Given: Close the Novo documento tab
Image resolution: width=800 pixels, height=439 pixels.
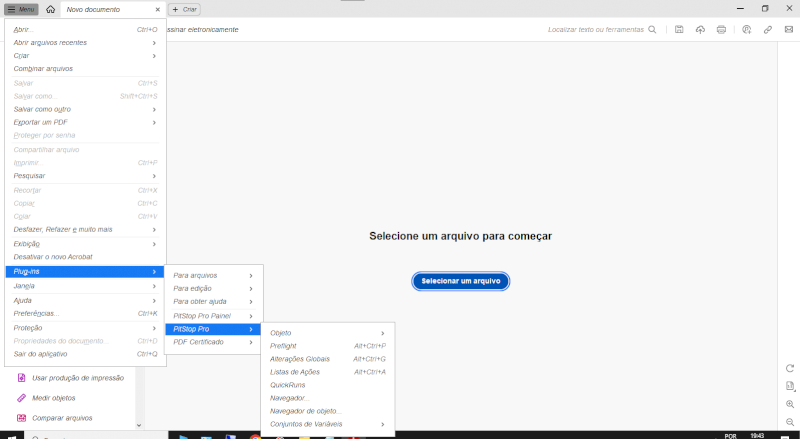Looking at the screenshot, I should coord(157,9).
